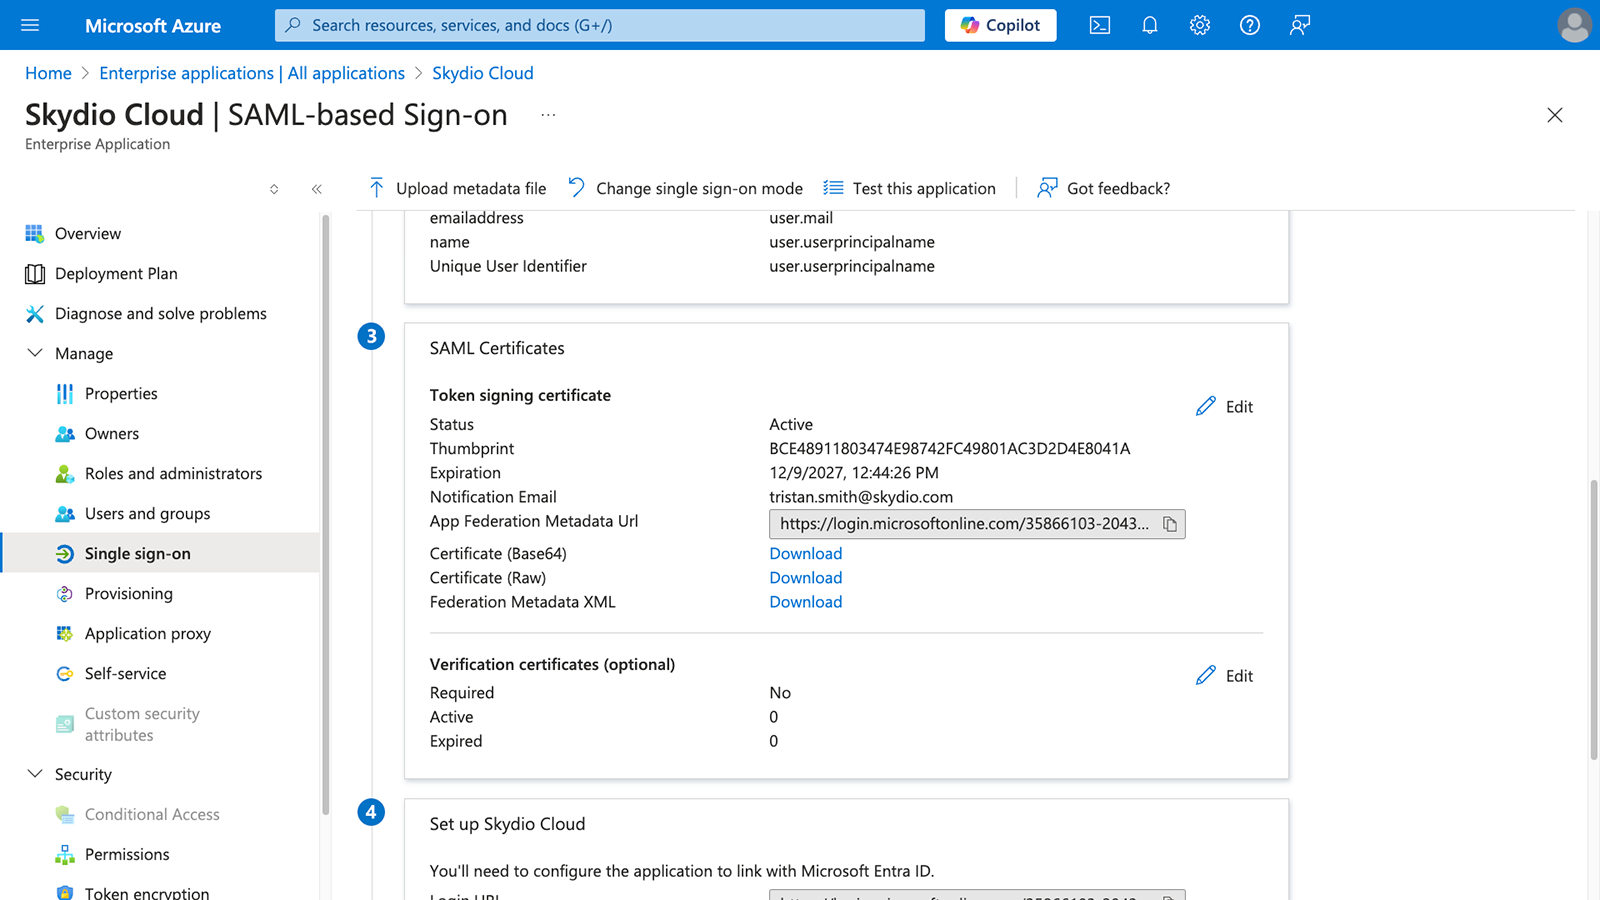Image resolution: width=1600 pixels, height=900 pixels.
Task: Open Cloud Shell terminal icon
Action: pyautogui.click(x=1100, y=25)
